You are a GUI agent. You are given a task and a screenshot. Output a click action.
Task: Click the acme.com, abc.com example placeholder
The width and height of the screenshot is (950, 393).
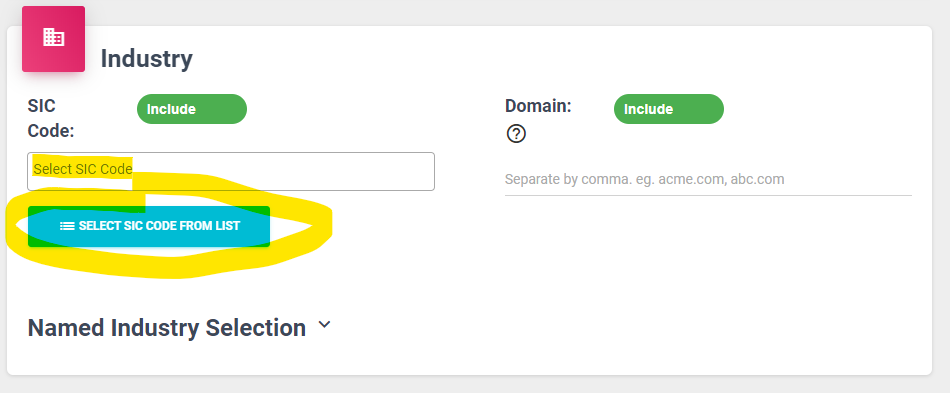click(722, 179)
